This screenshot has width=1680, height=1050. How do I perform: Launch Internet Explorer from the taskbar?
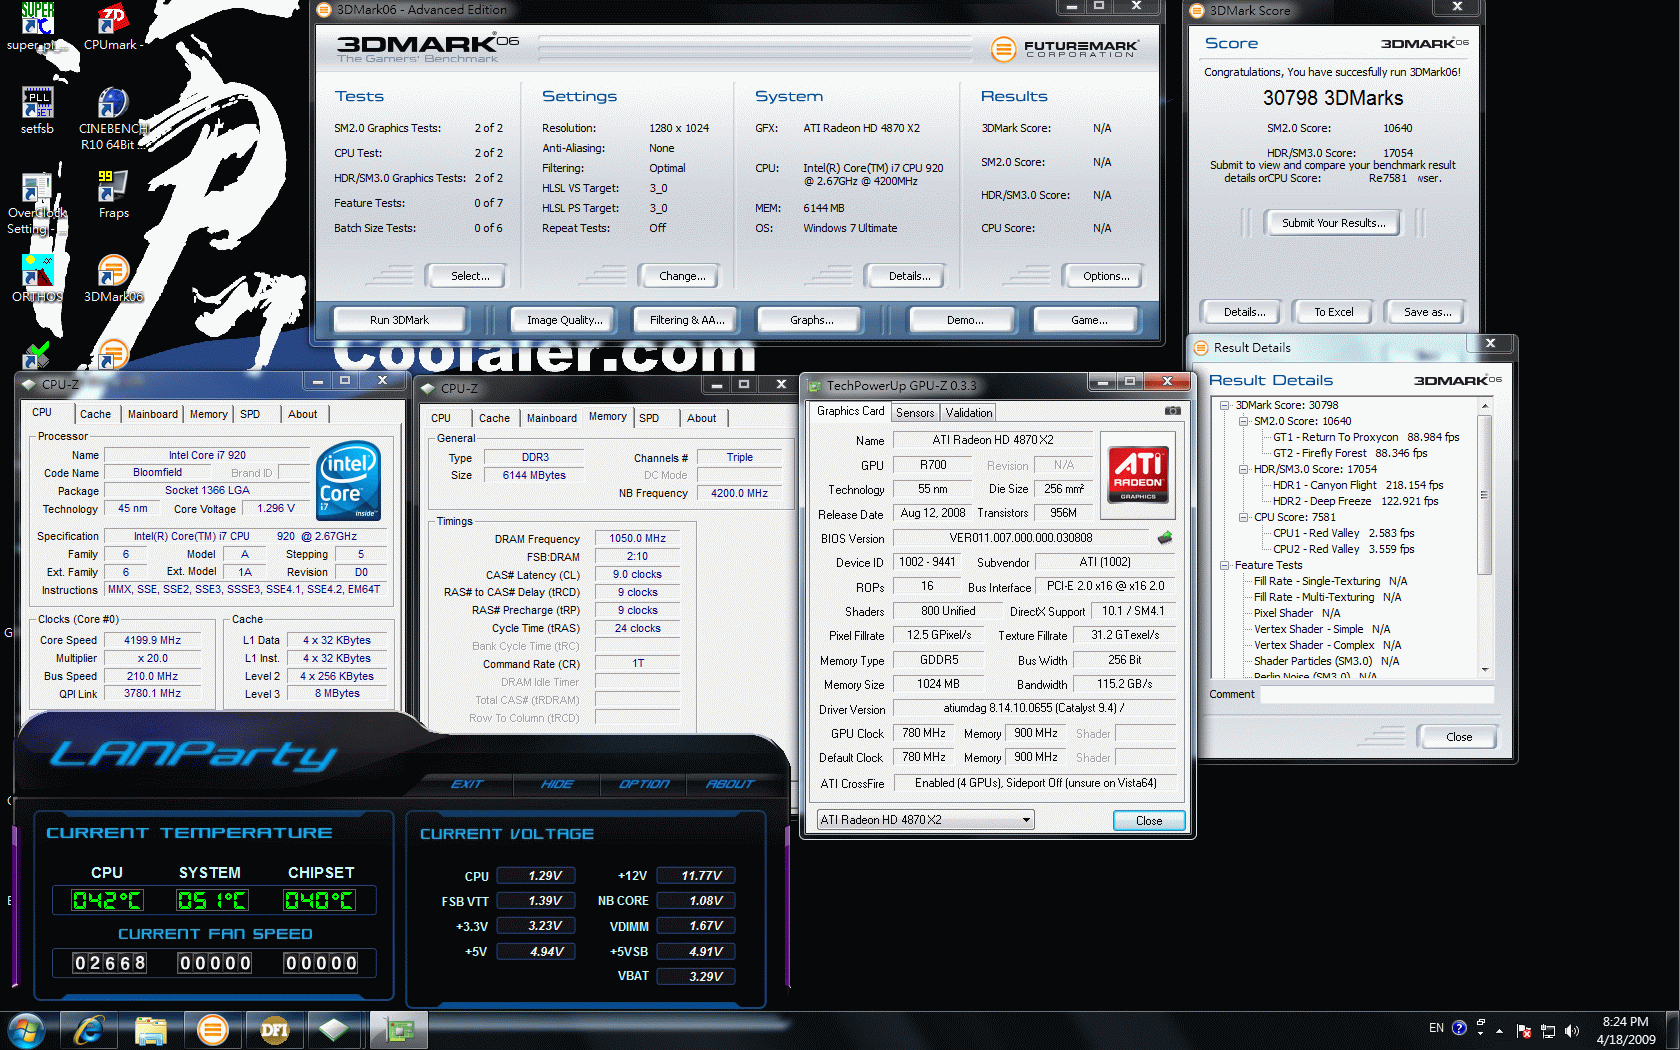click(89, 1030)
